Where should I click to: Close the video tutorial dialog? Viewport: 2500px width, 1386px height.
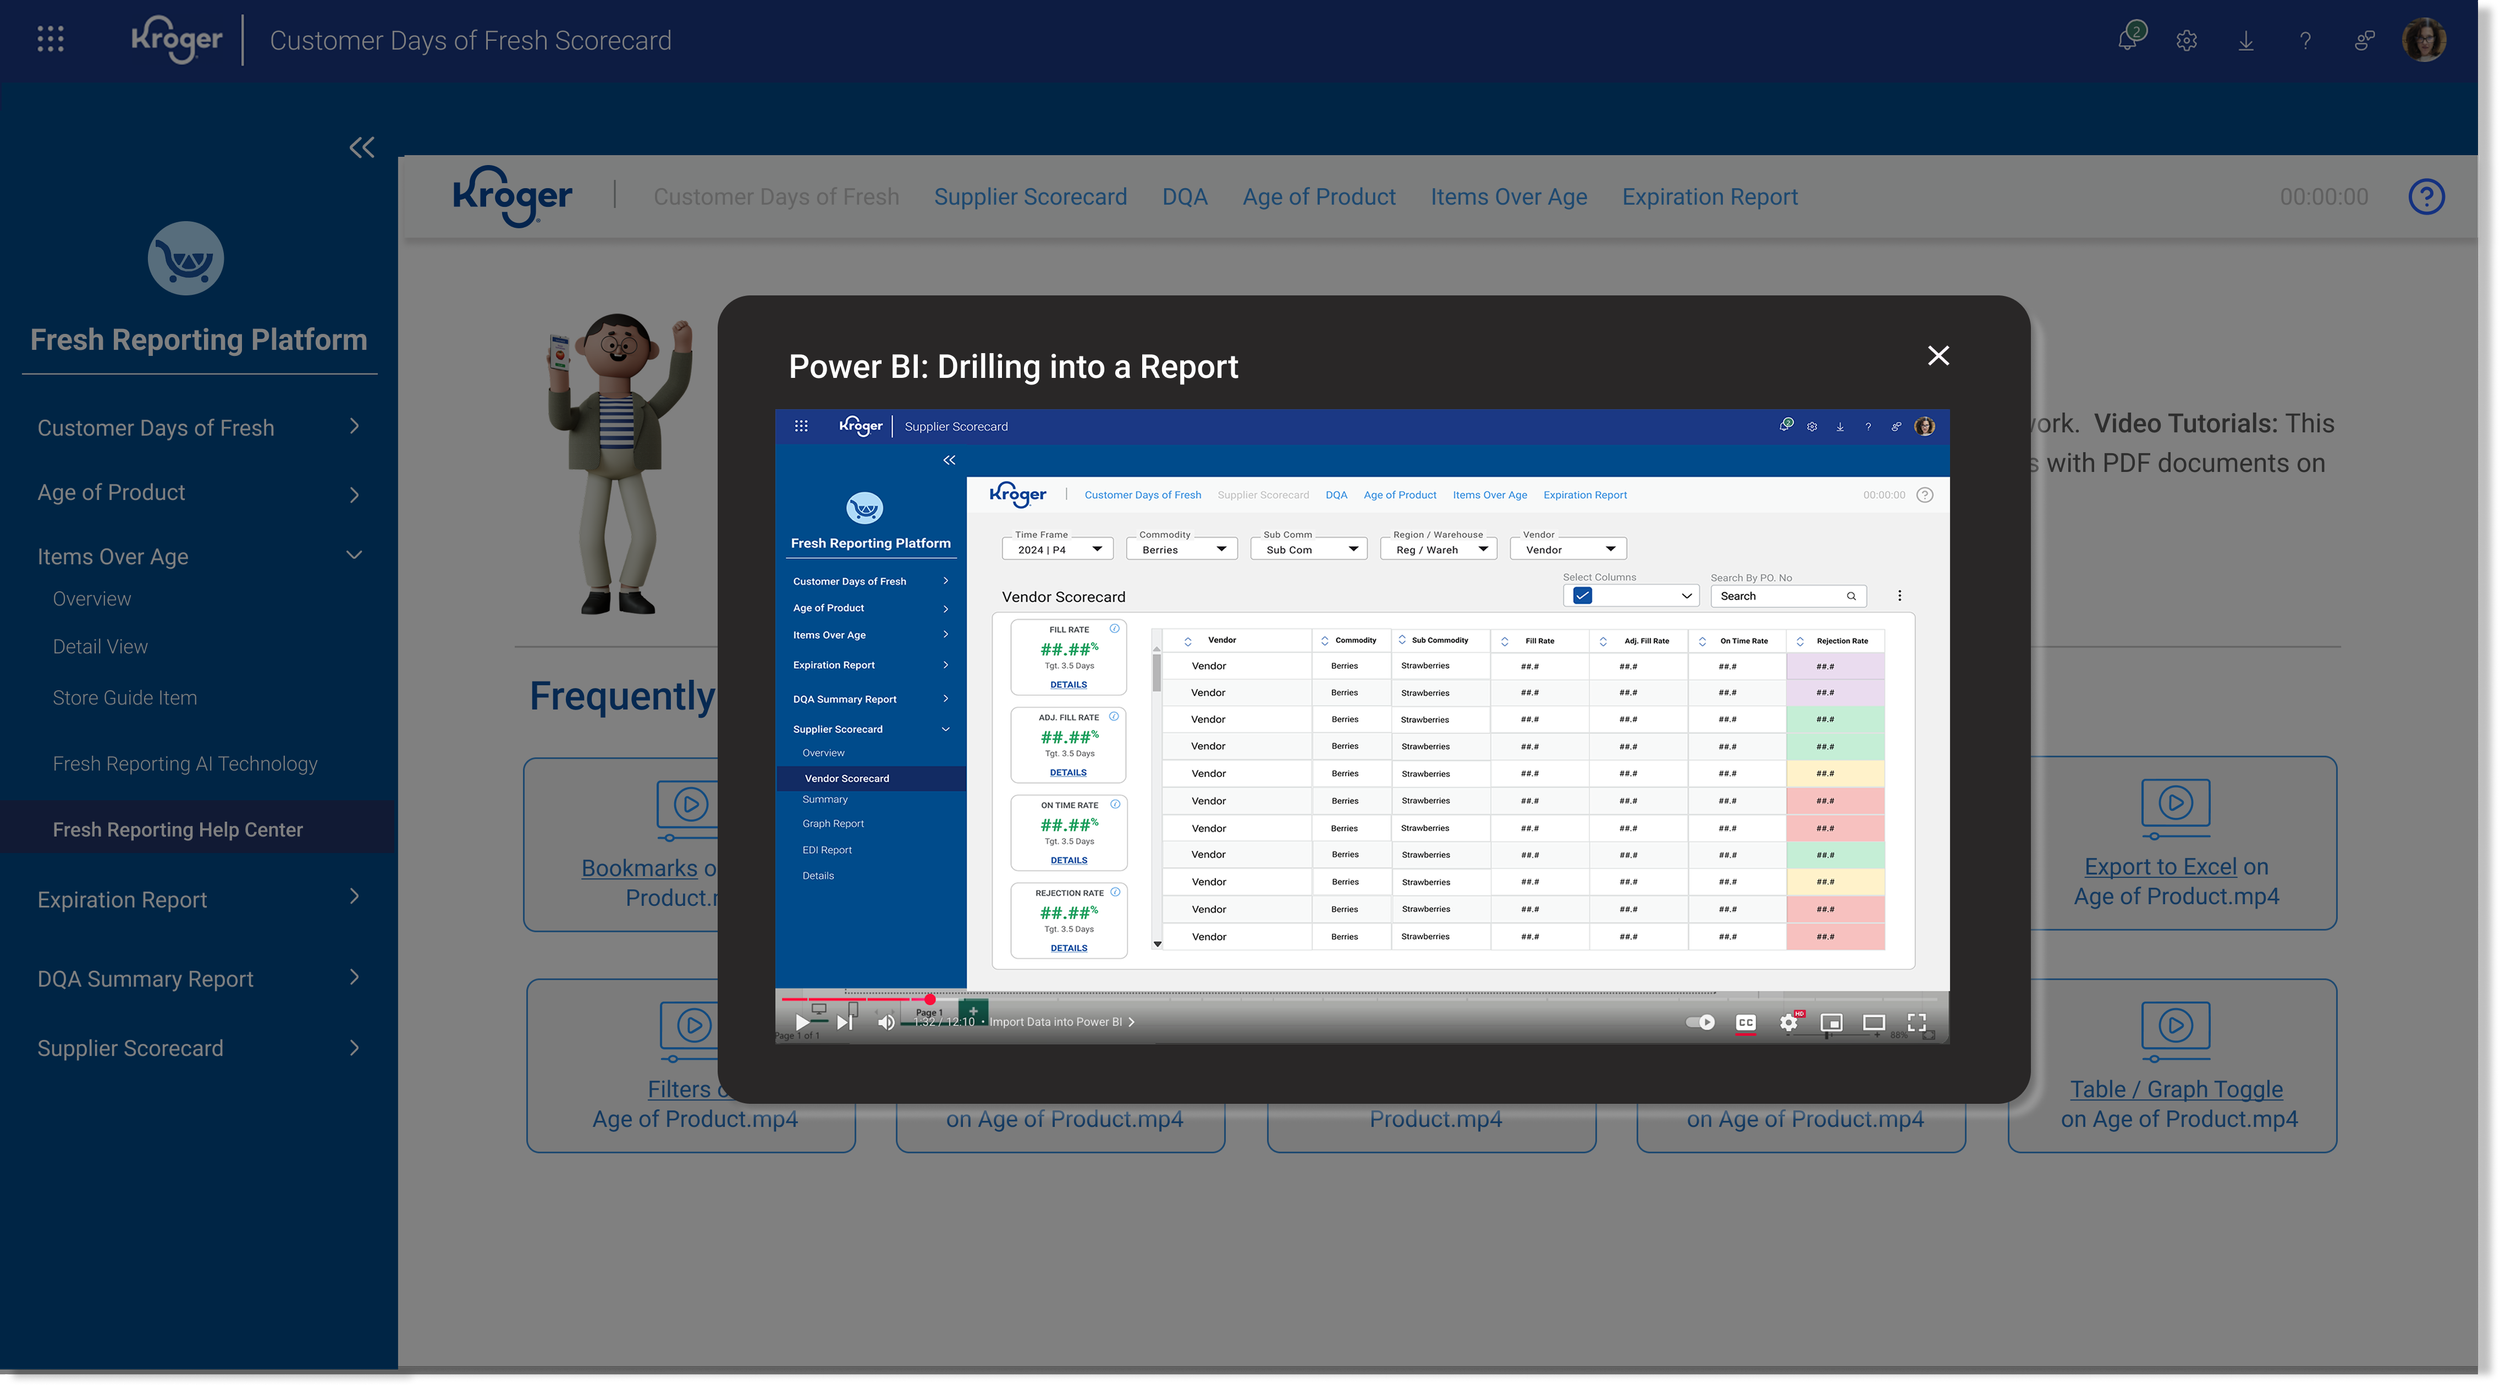pyautogui.click(x=1938, y=356)
